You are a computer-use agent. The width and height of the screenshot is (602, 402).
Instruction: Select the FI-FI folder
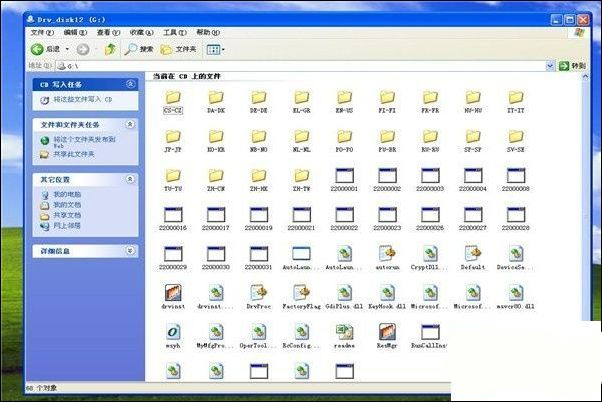[x=387, y=102]
